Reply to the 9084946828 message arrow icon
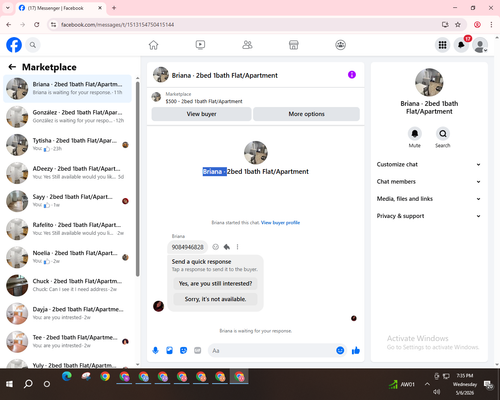 tap(227, 247)
